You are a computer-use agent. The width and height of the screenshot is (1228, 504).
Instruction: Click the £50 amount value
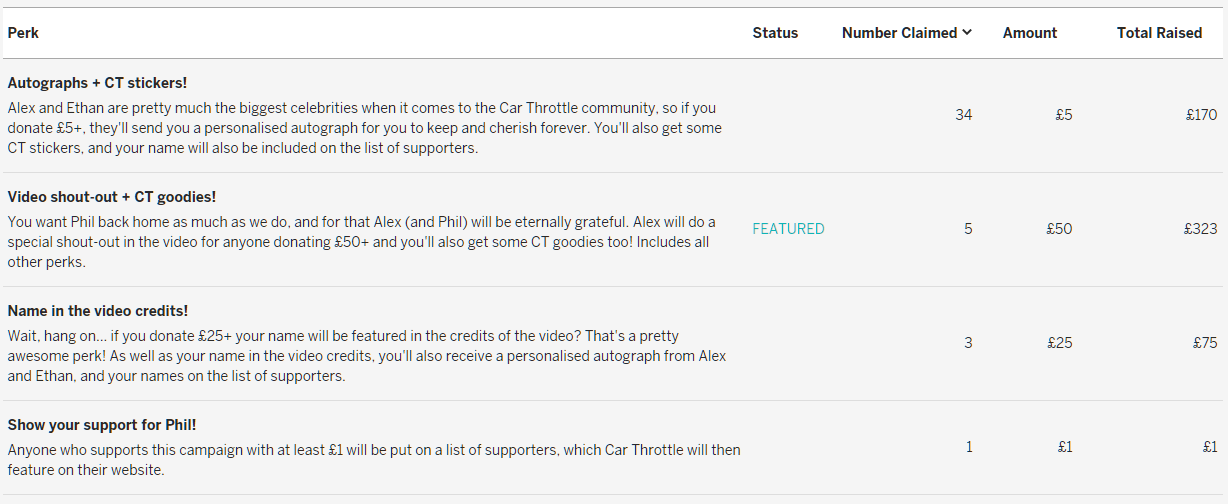point(1059,229)
